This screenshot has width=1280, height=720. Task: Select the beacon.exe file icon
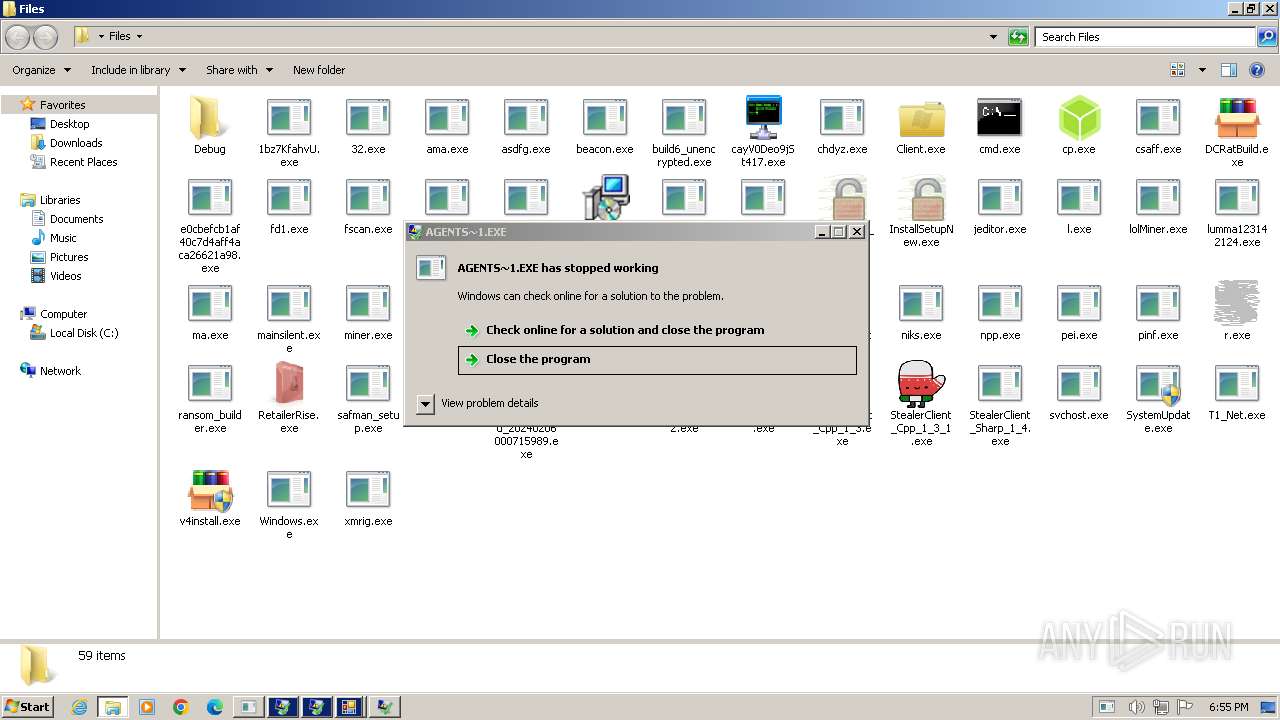click(x=605, y=118)
